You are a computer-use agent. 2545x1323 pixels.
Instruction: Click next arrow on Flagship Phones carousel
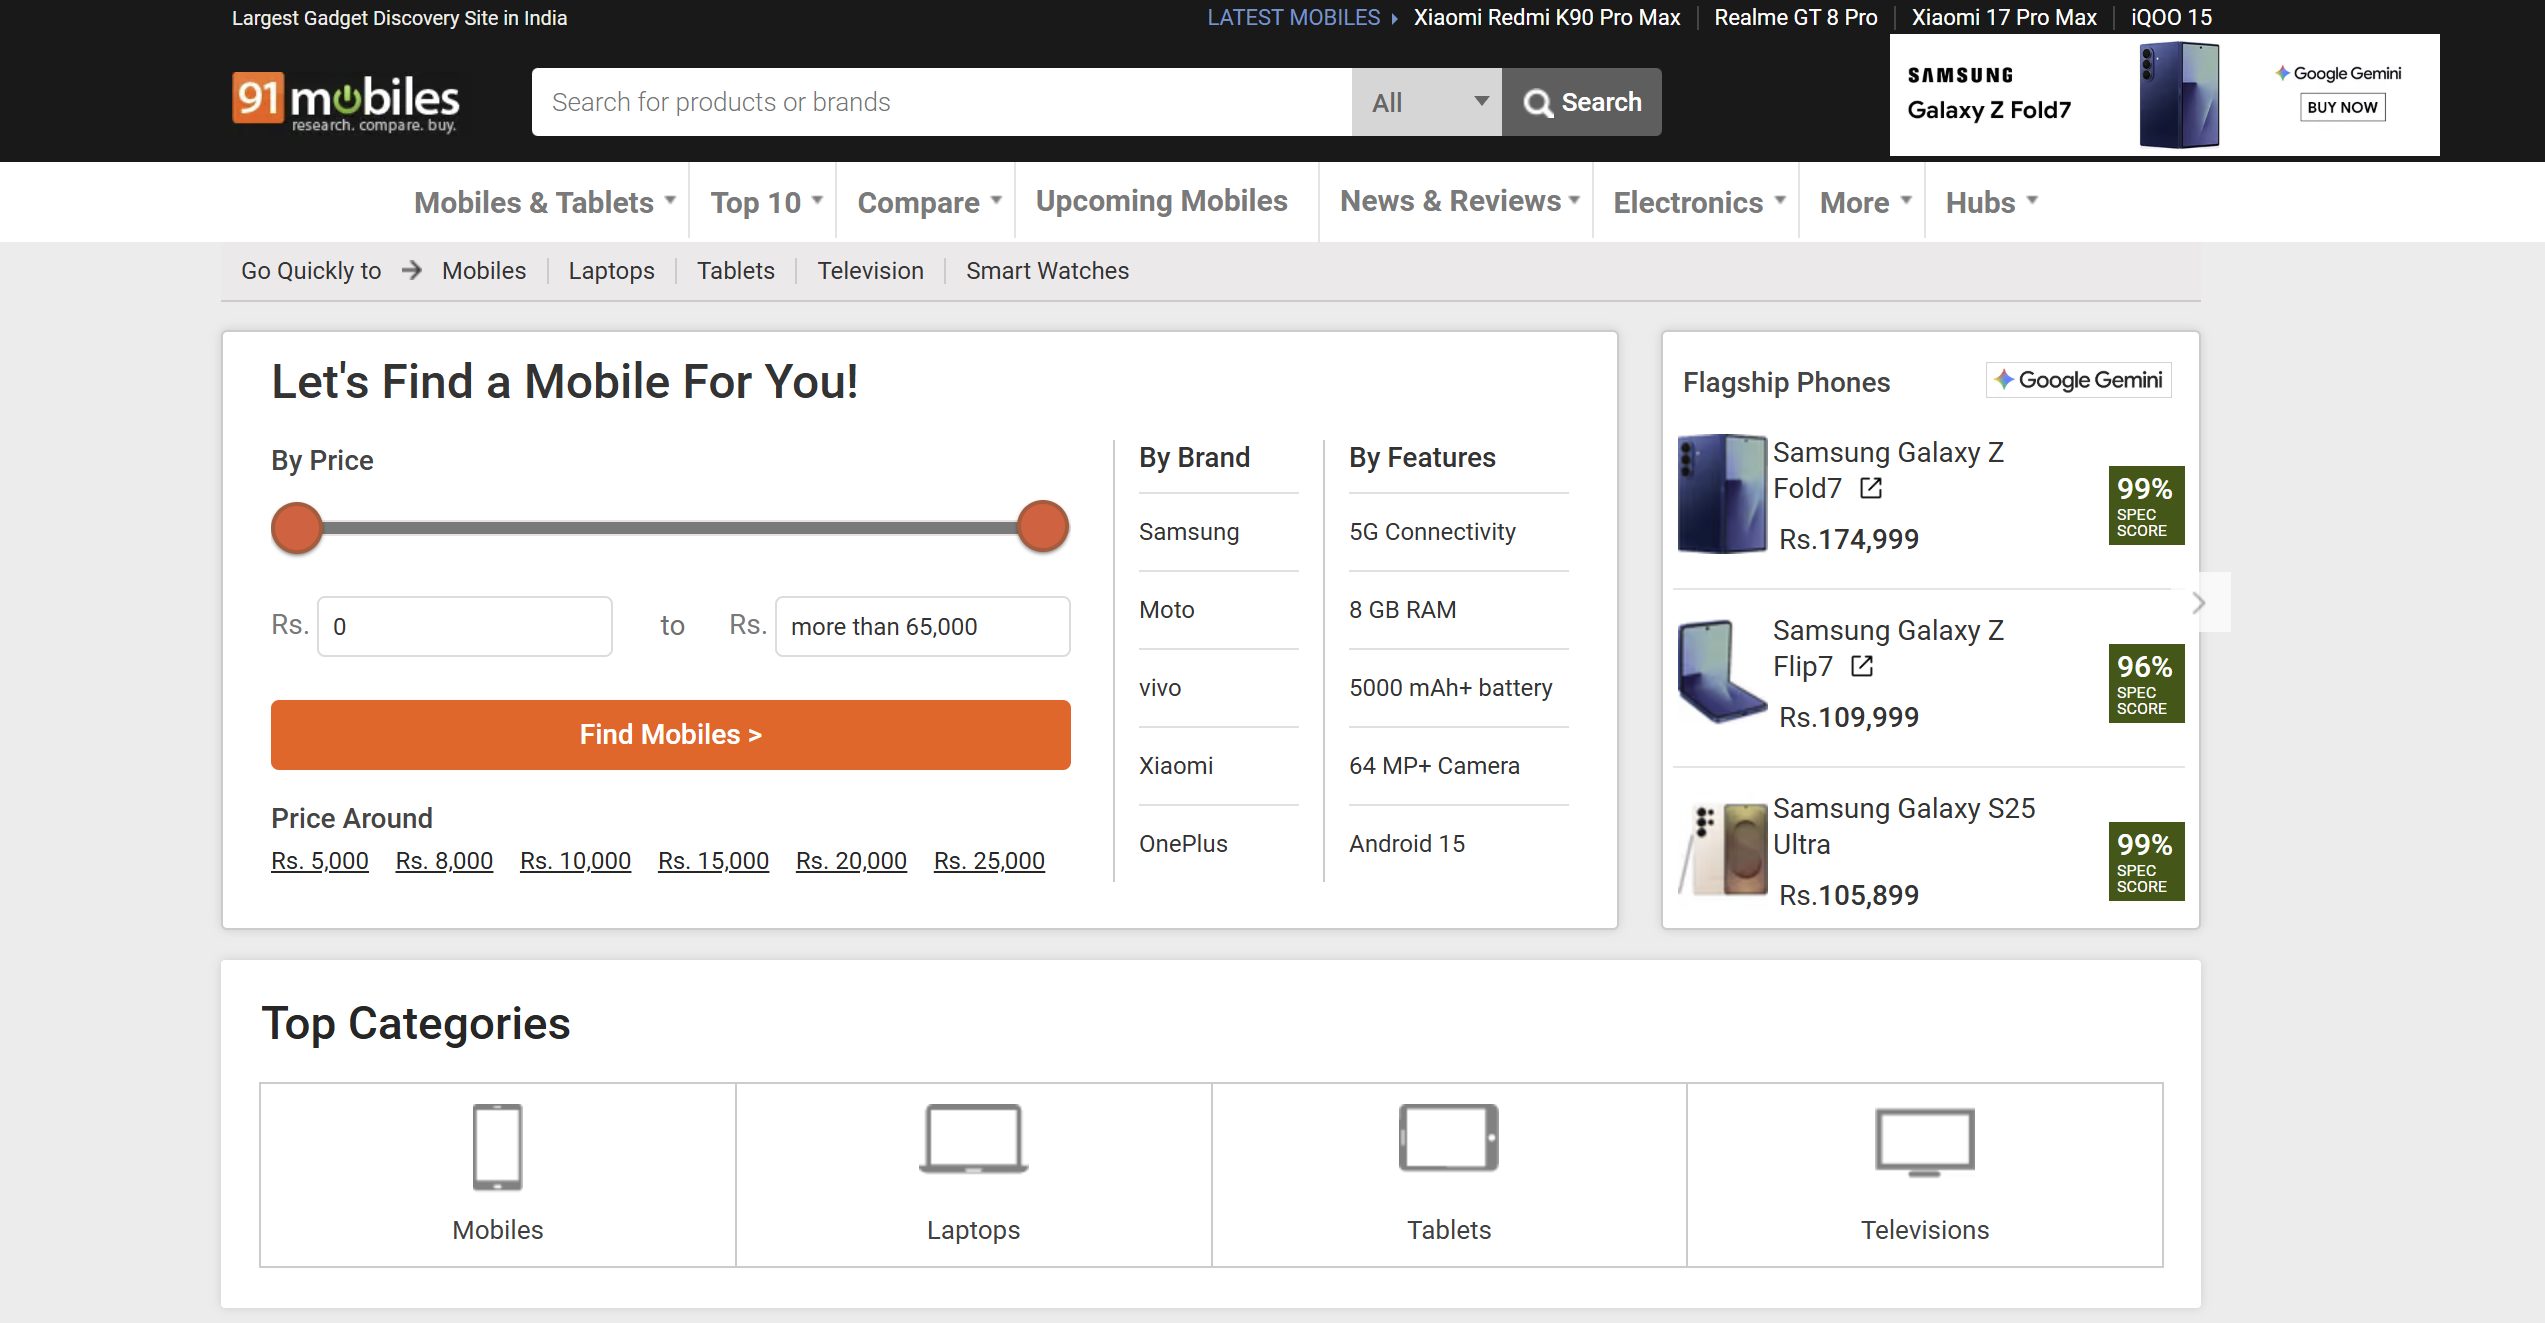click(x=2199, y=603)
